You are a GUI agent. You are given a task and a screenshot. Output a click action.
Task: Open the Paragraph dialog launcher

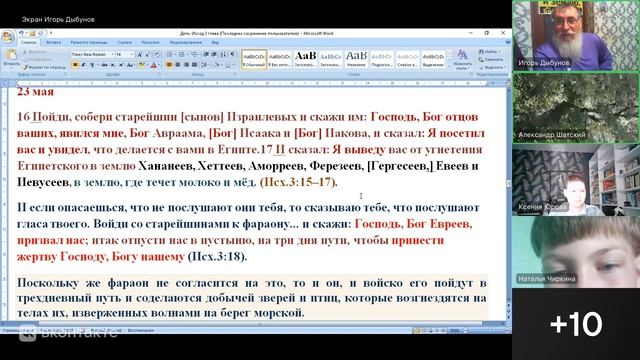coord(235,75)
